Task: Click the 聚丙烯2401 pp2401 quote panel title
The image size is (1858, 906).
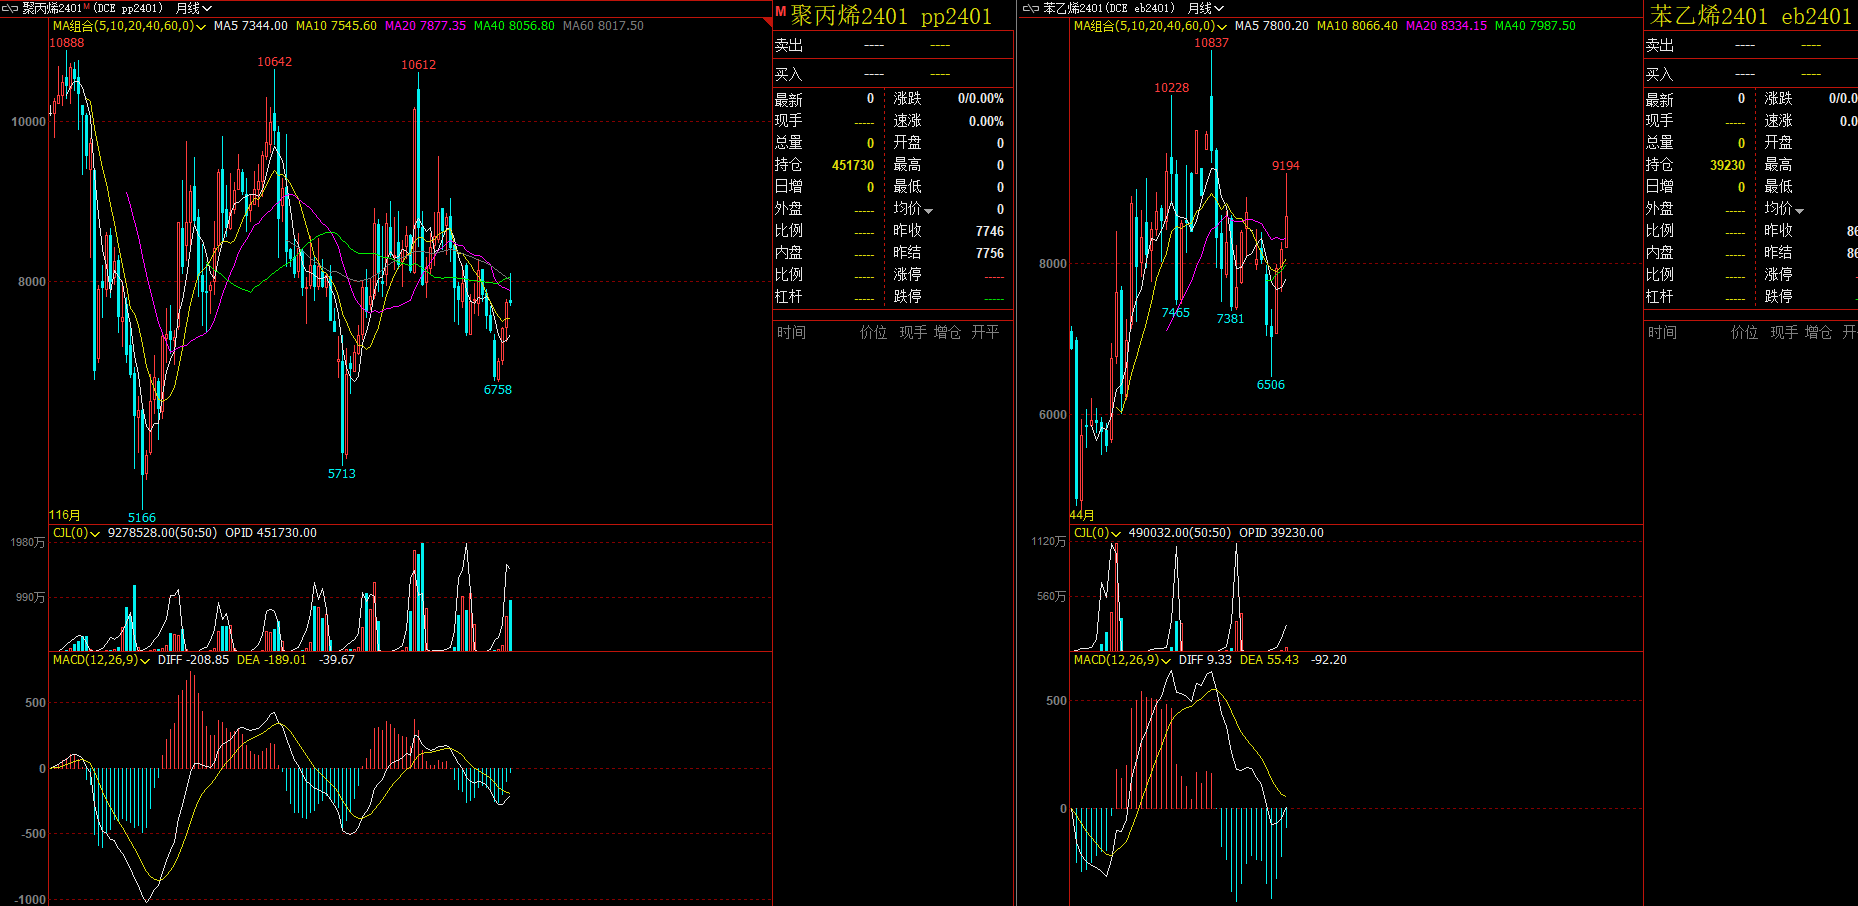Action: tap(891, 16)
